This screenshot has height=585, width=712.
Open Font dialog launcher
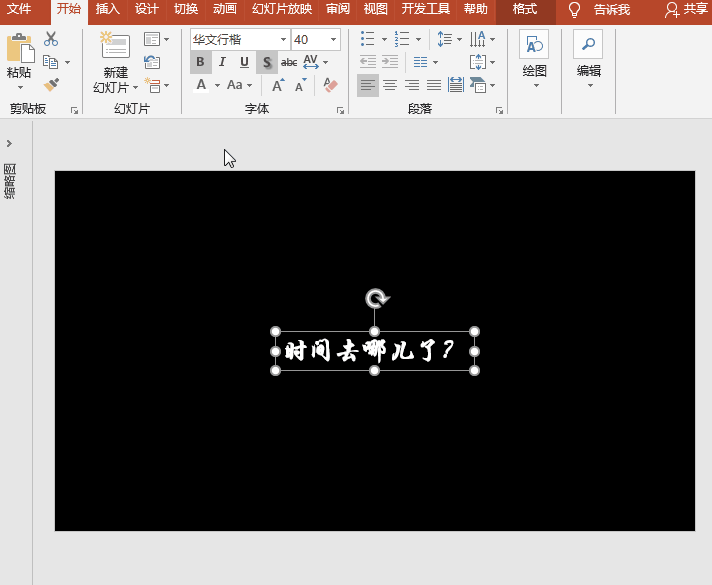pyautogui.click(x=340, y=110)
